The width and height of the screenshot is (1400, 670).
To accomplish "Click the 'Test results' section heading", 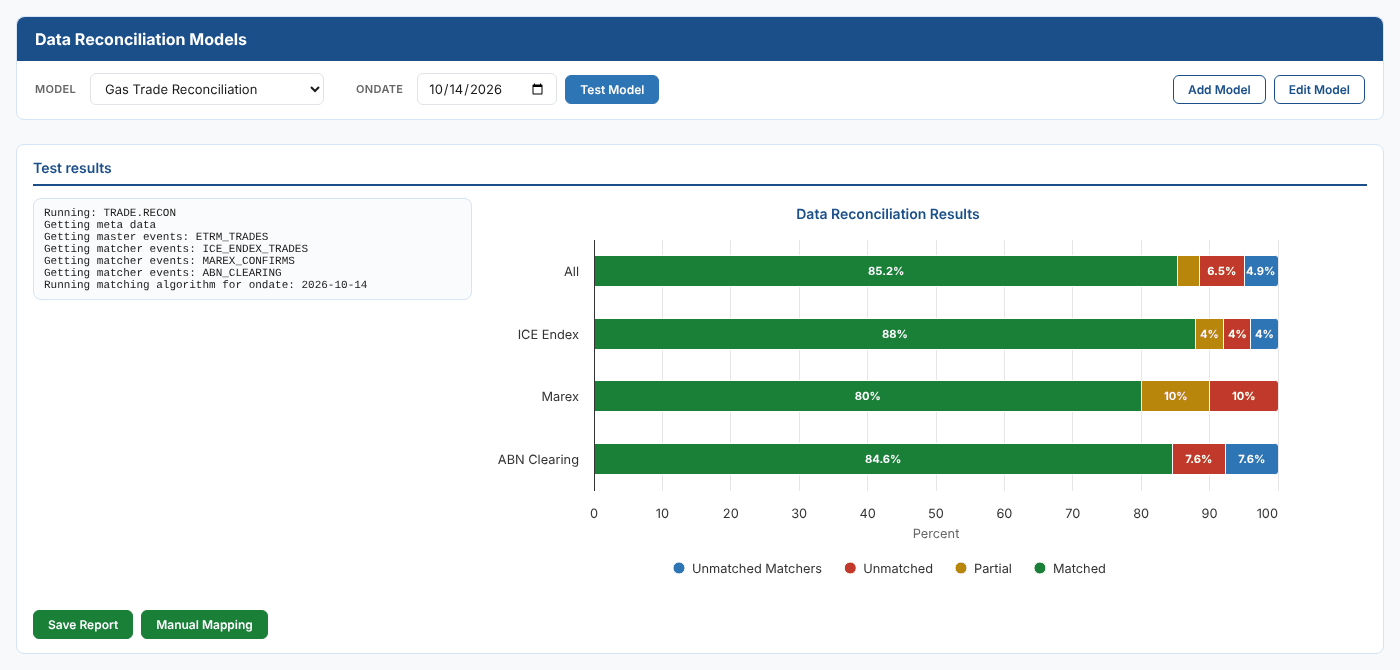I will 72,168.
